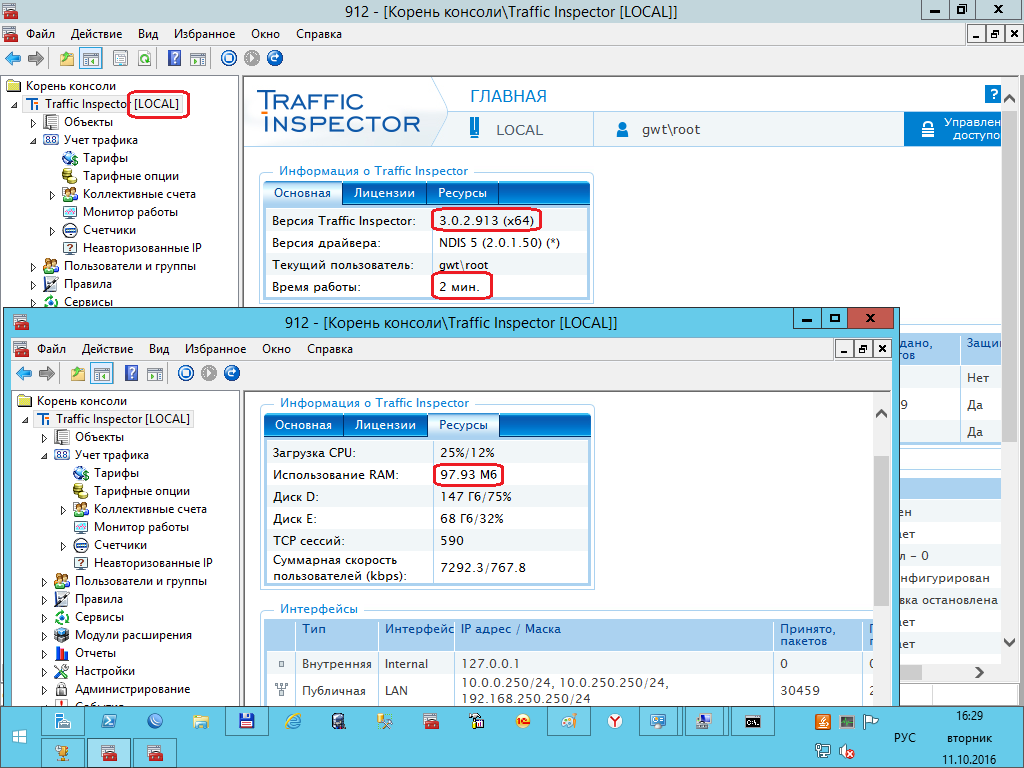Open the Windows Start button
Screen dimensions: 1024x768
point(20,737)
